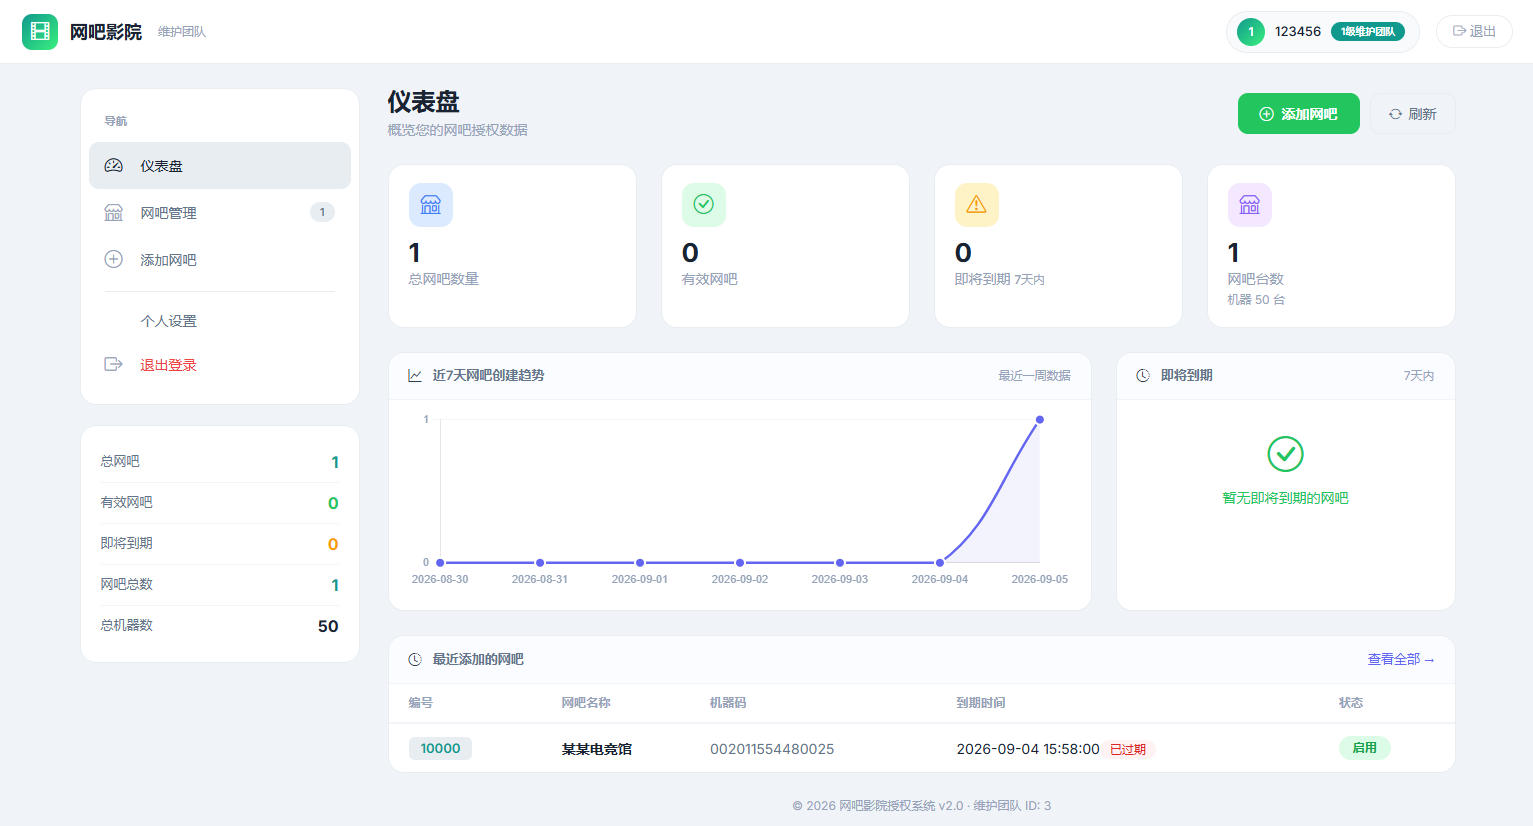The width and height of the screenshot is (1533, 826).
Task: Click the 退出 button in top bar
Action: coord(1474,32)
